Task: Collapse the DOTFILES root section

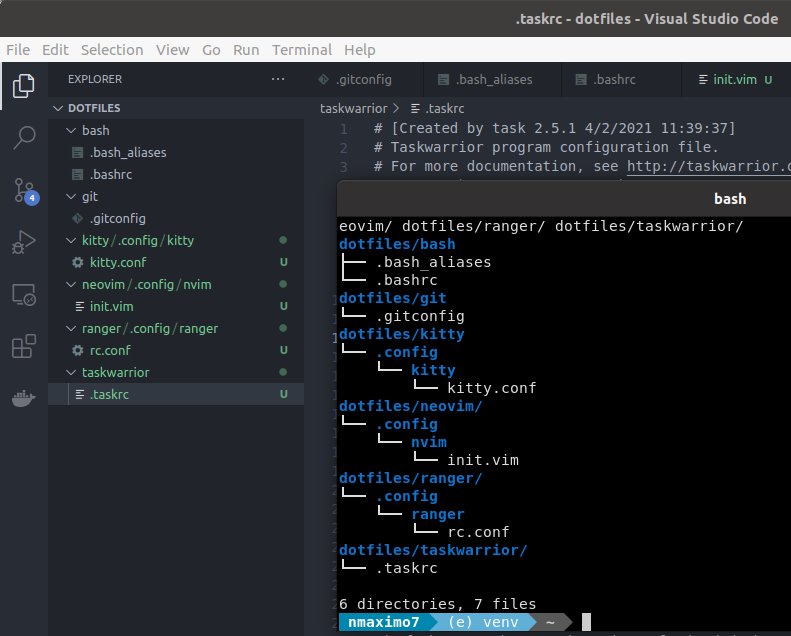Action: coord(58,108)
